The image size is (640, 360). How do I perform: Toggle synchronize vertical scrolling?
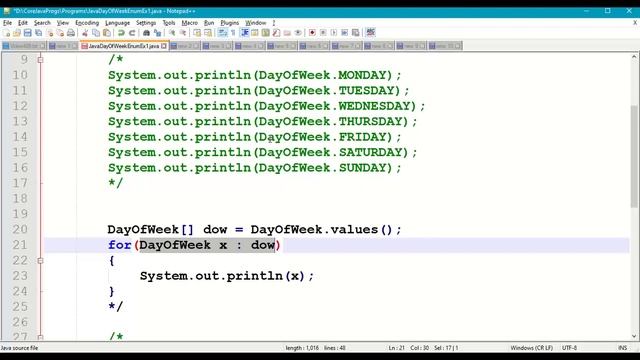pyautogui.click(x=197, y=33)
